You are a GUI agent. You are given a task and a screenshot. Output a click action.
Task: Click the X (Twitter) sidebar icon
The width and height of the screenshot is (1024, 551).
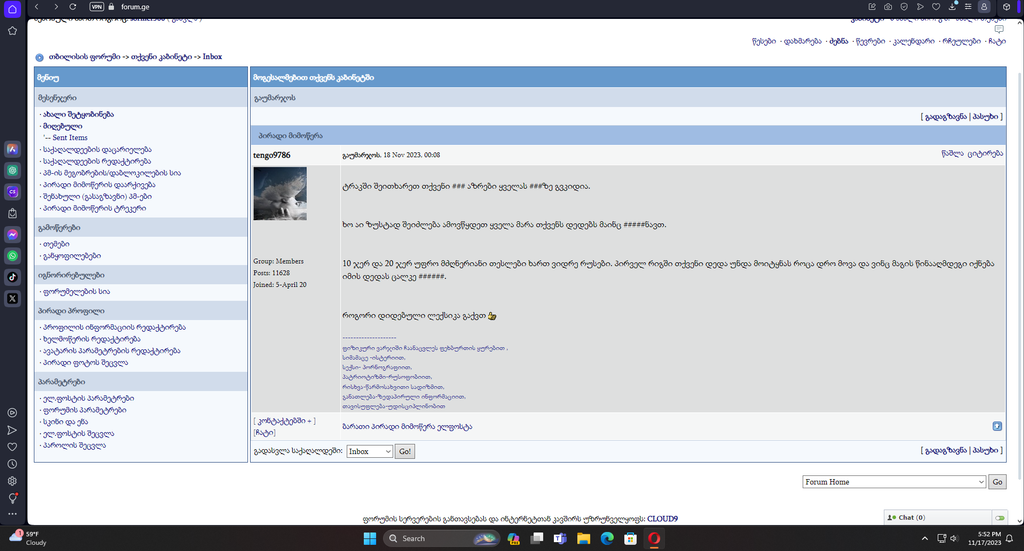point(13,298)
